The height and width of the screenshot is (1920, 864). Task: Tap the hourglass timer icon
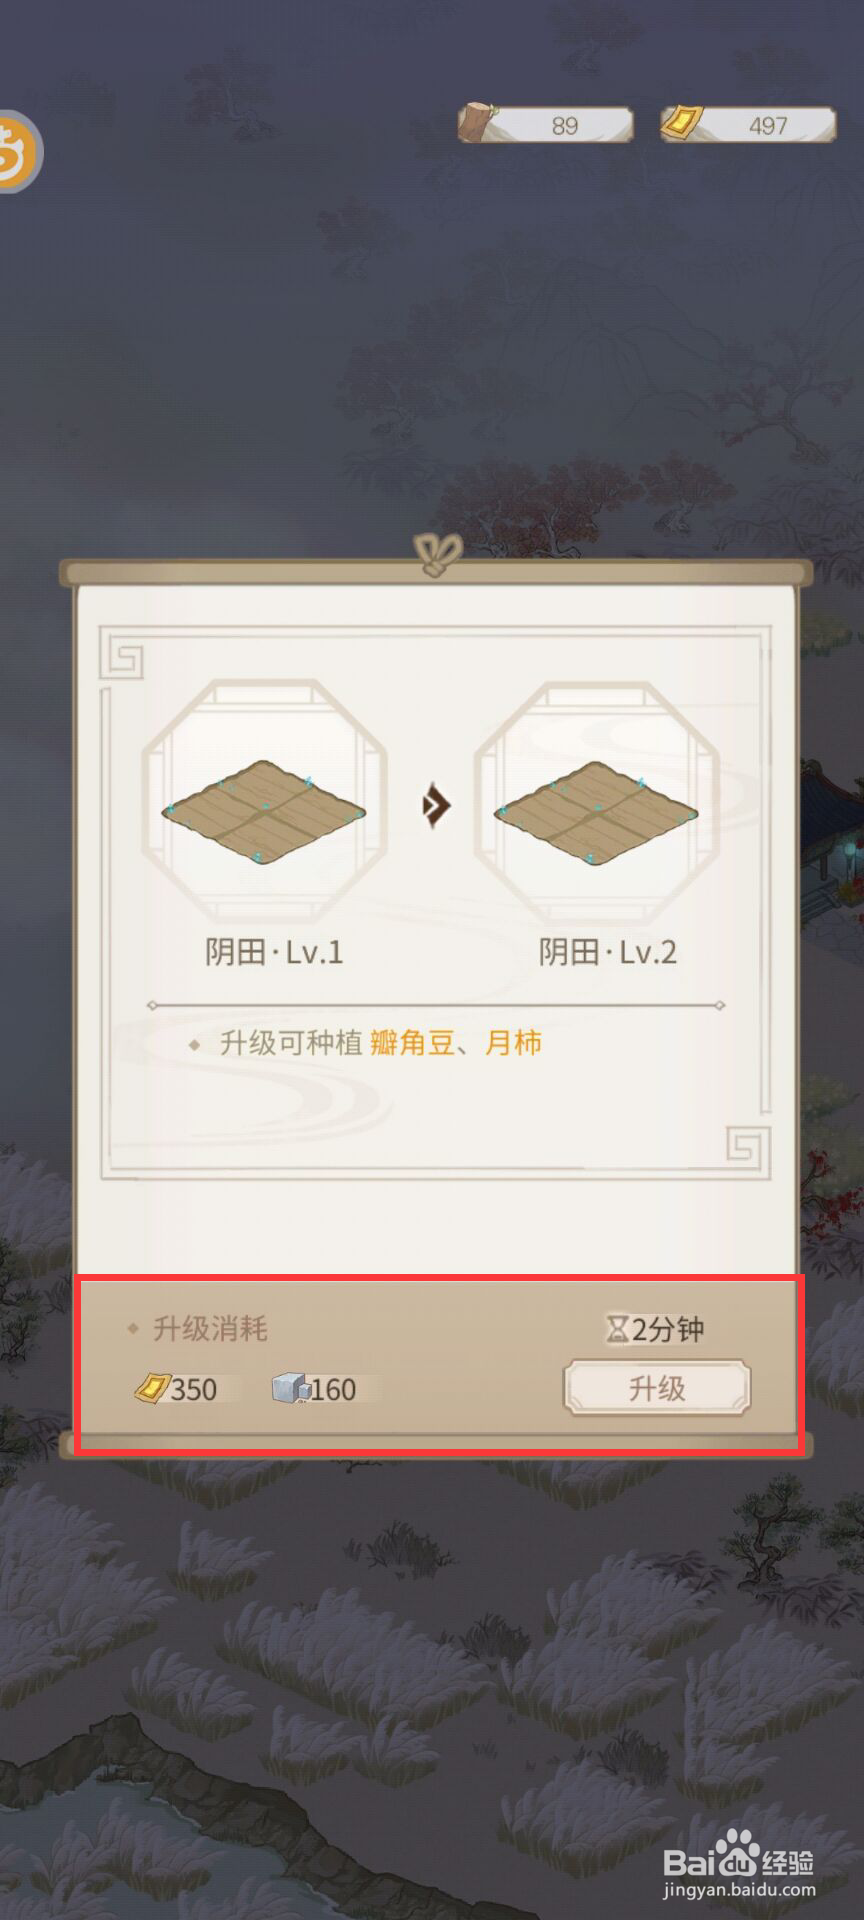coord(618,1329)
